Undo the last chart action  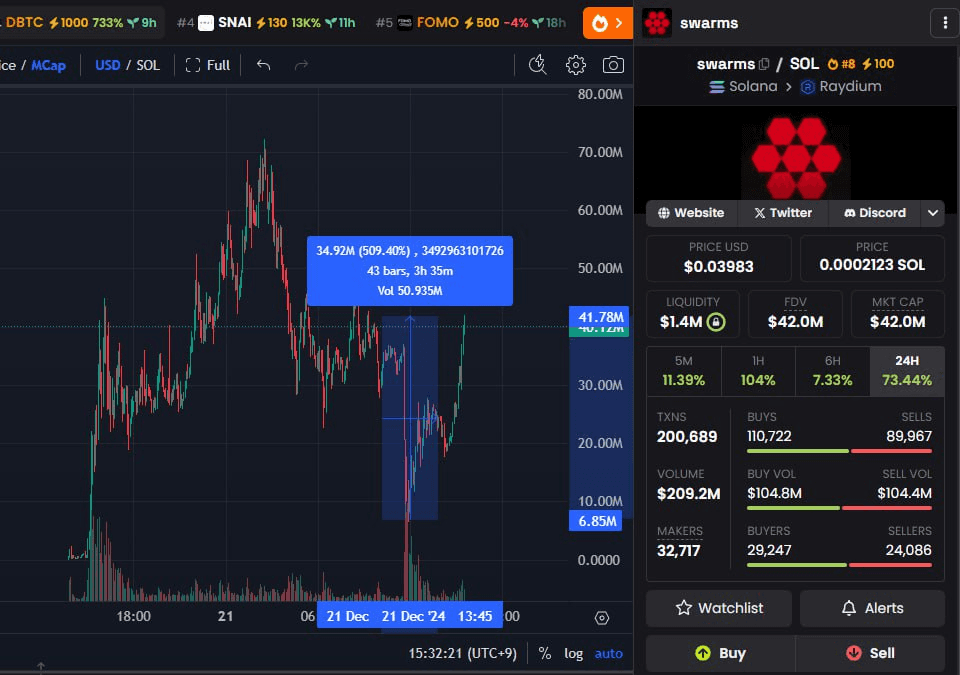click(263, 65)
